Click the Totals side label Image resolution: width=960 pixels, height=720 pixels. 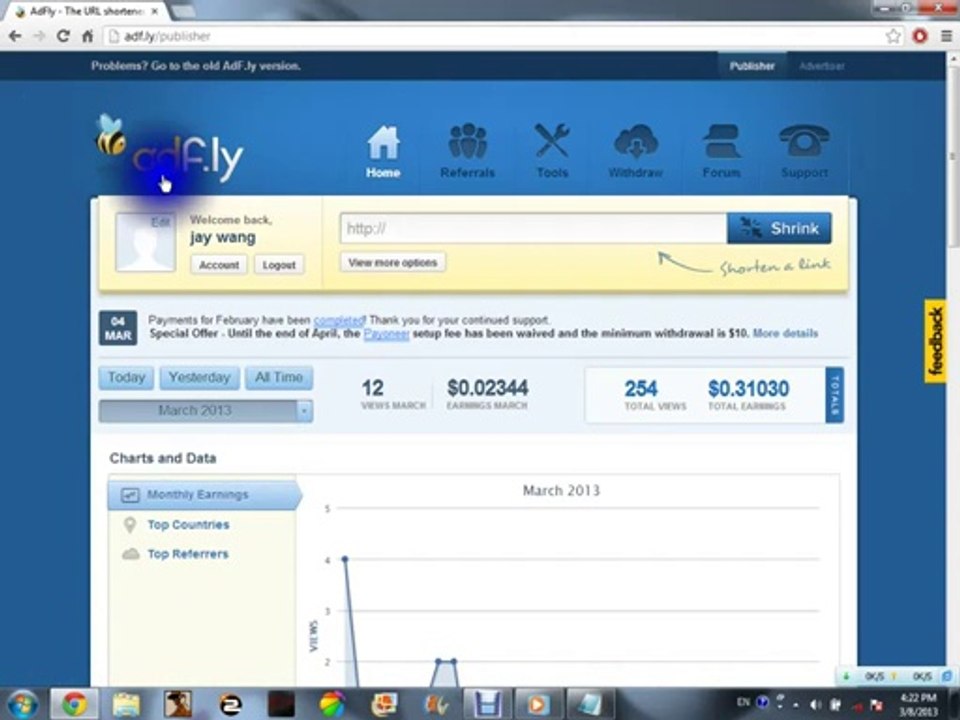tap(834, 395)
